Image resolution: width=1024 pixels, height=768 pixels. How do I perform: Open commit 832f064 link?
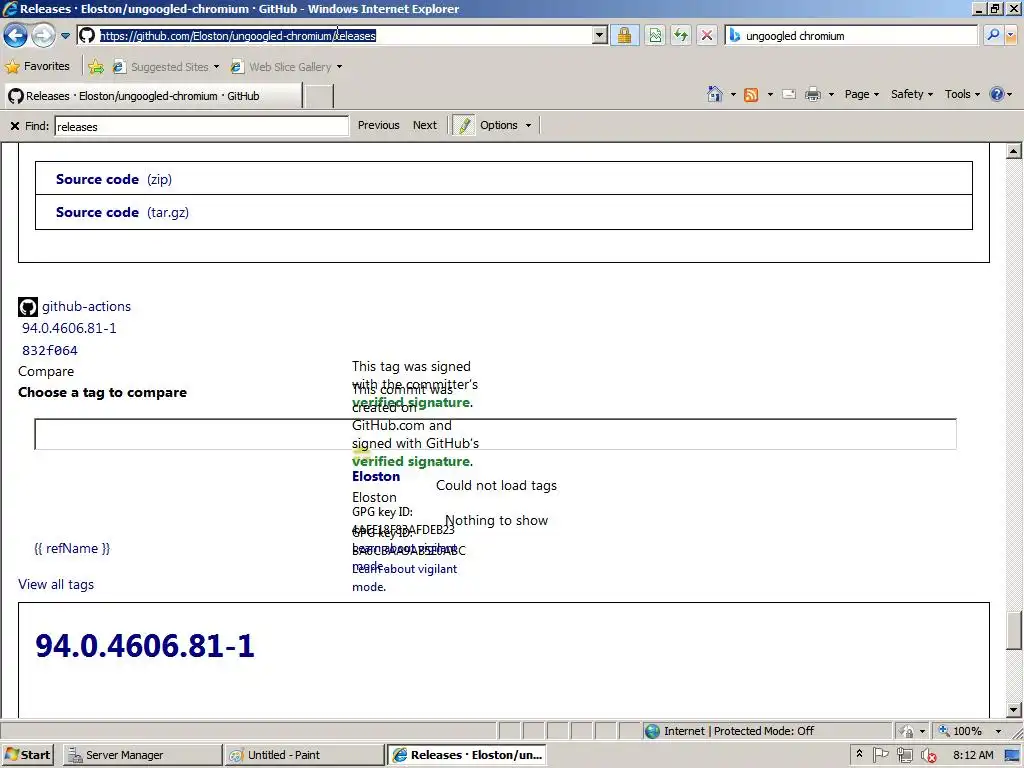[50, 350]
